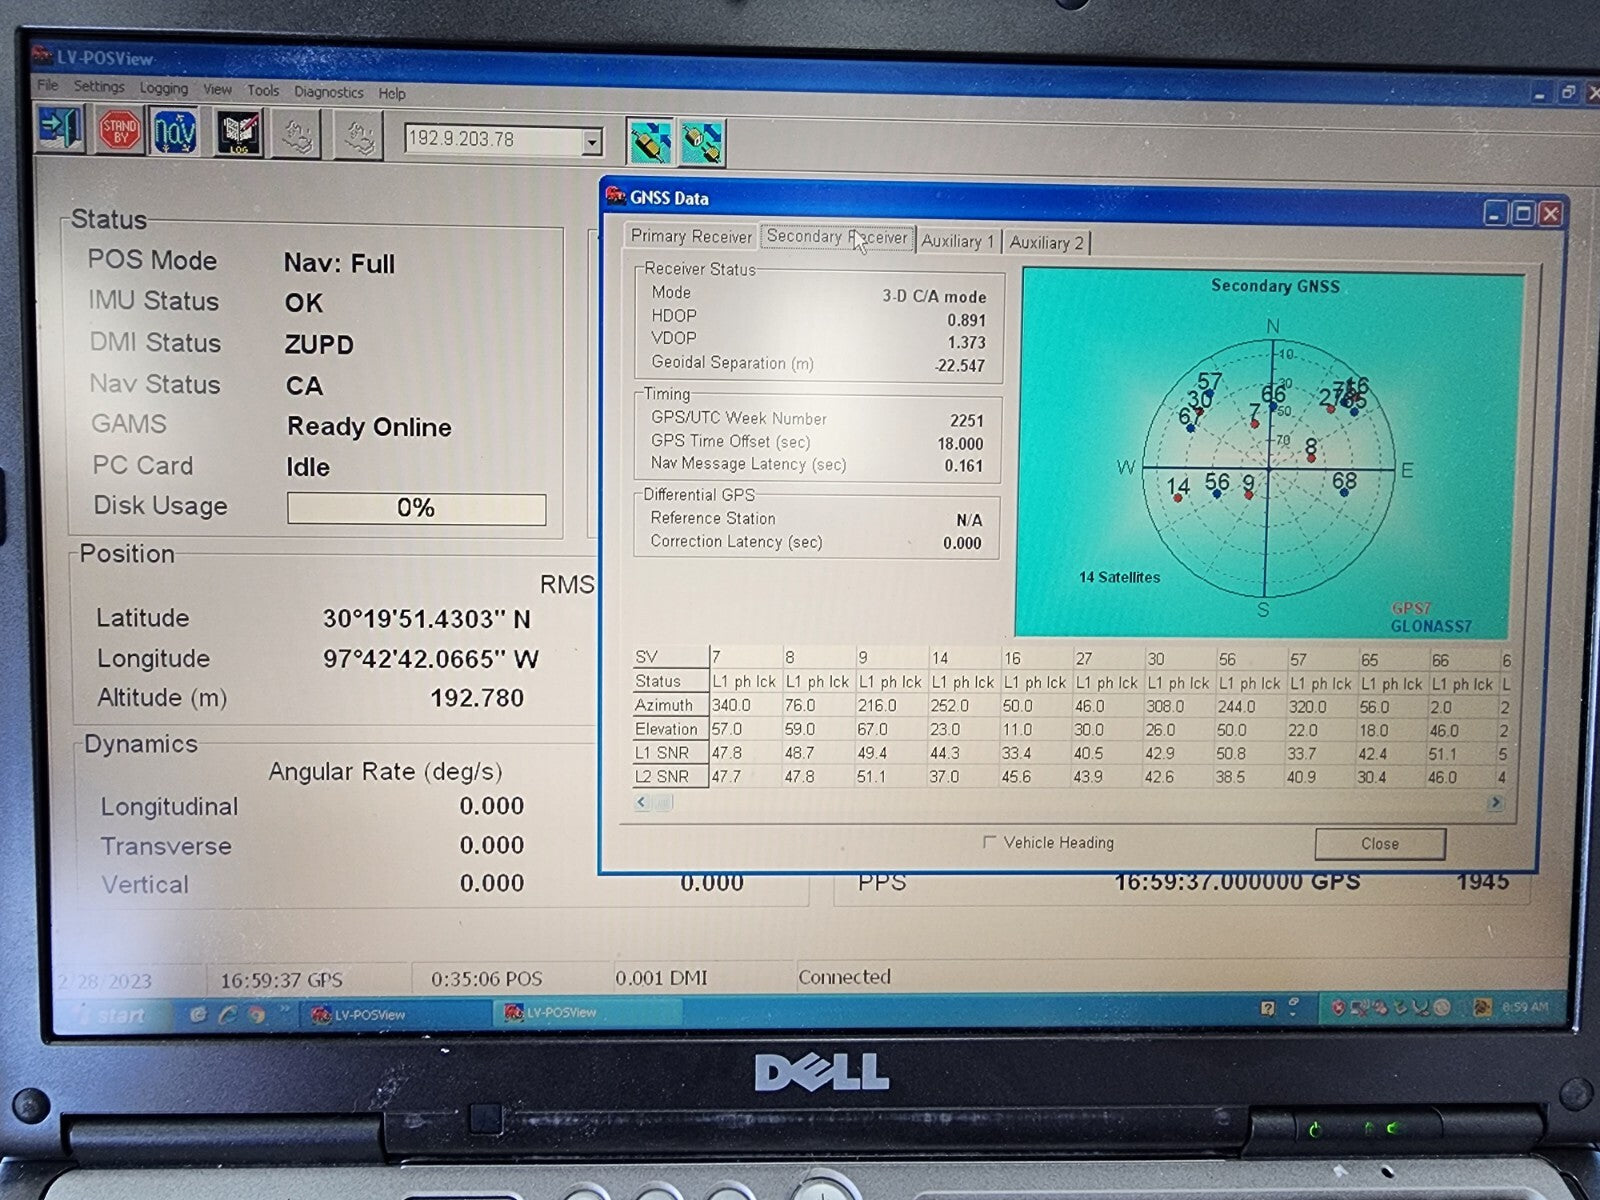
Task: Click the Log data toolbar icon
Action: (240, 133)
